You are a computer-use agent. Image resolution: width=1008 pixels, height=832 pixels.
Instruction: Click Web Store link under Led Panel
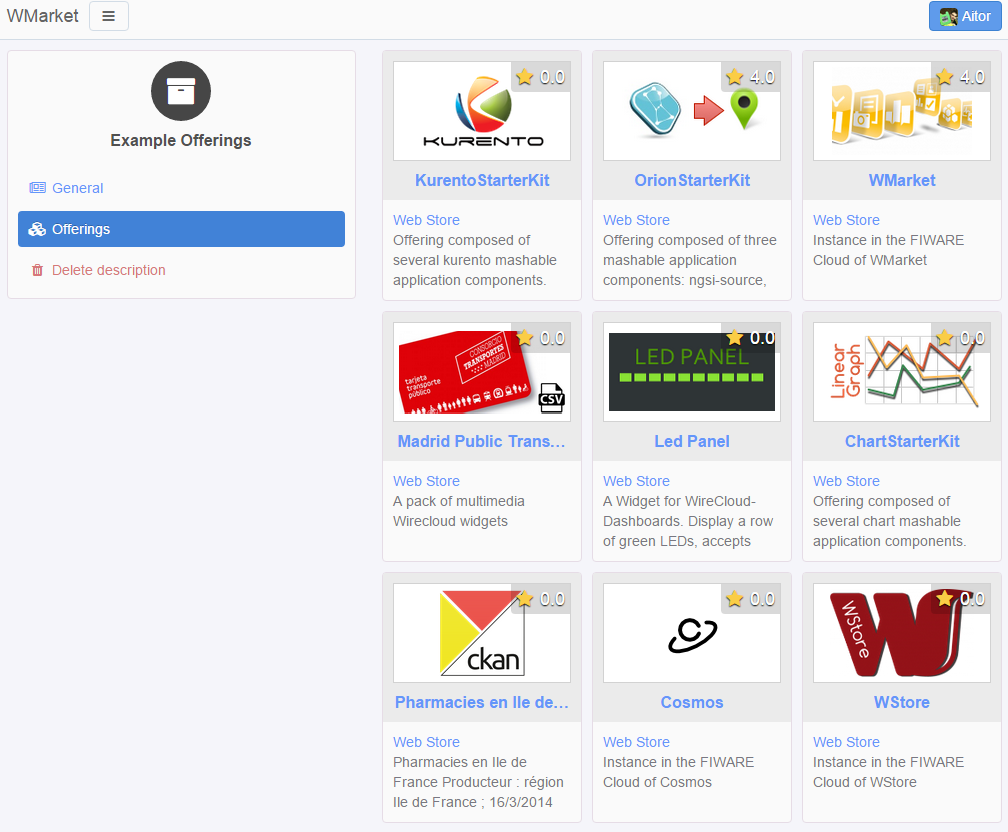[636, 481]
